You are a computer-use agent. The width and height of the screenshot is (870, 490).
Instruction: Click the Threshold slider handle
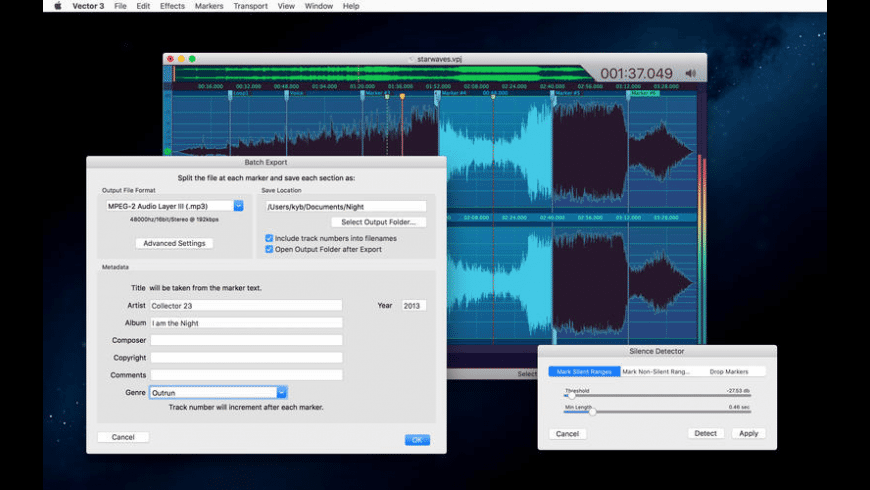pyautogui.click(x=571, y=395)
